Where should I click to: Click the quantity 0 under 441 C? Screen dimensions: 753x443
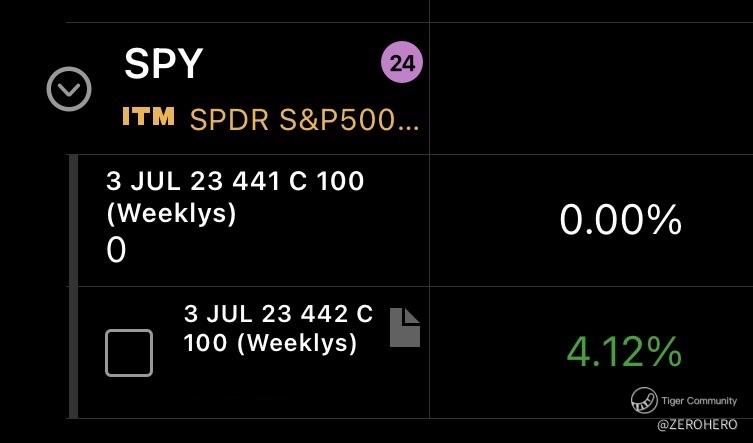[116, 250]
